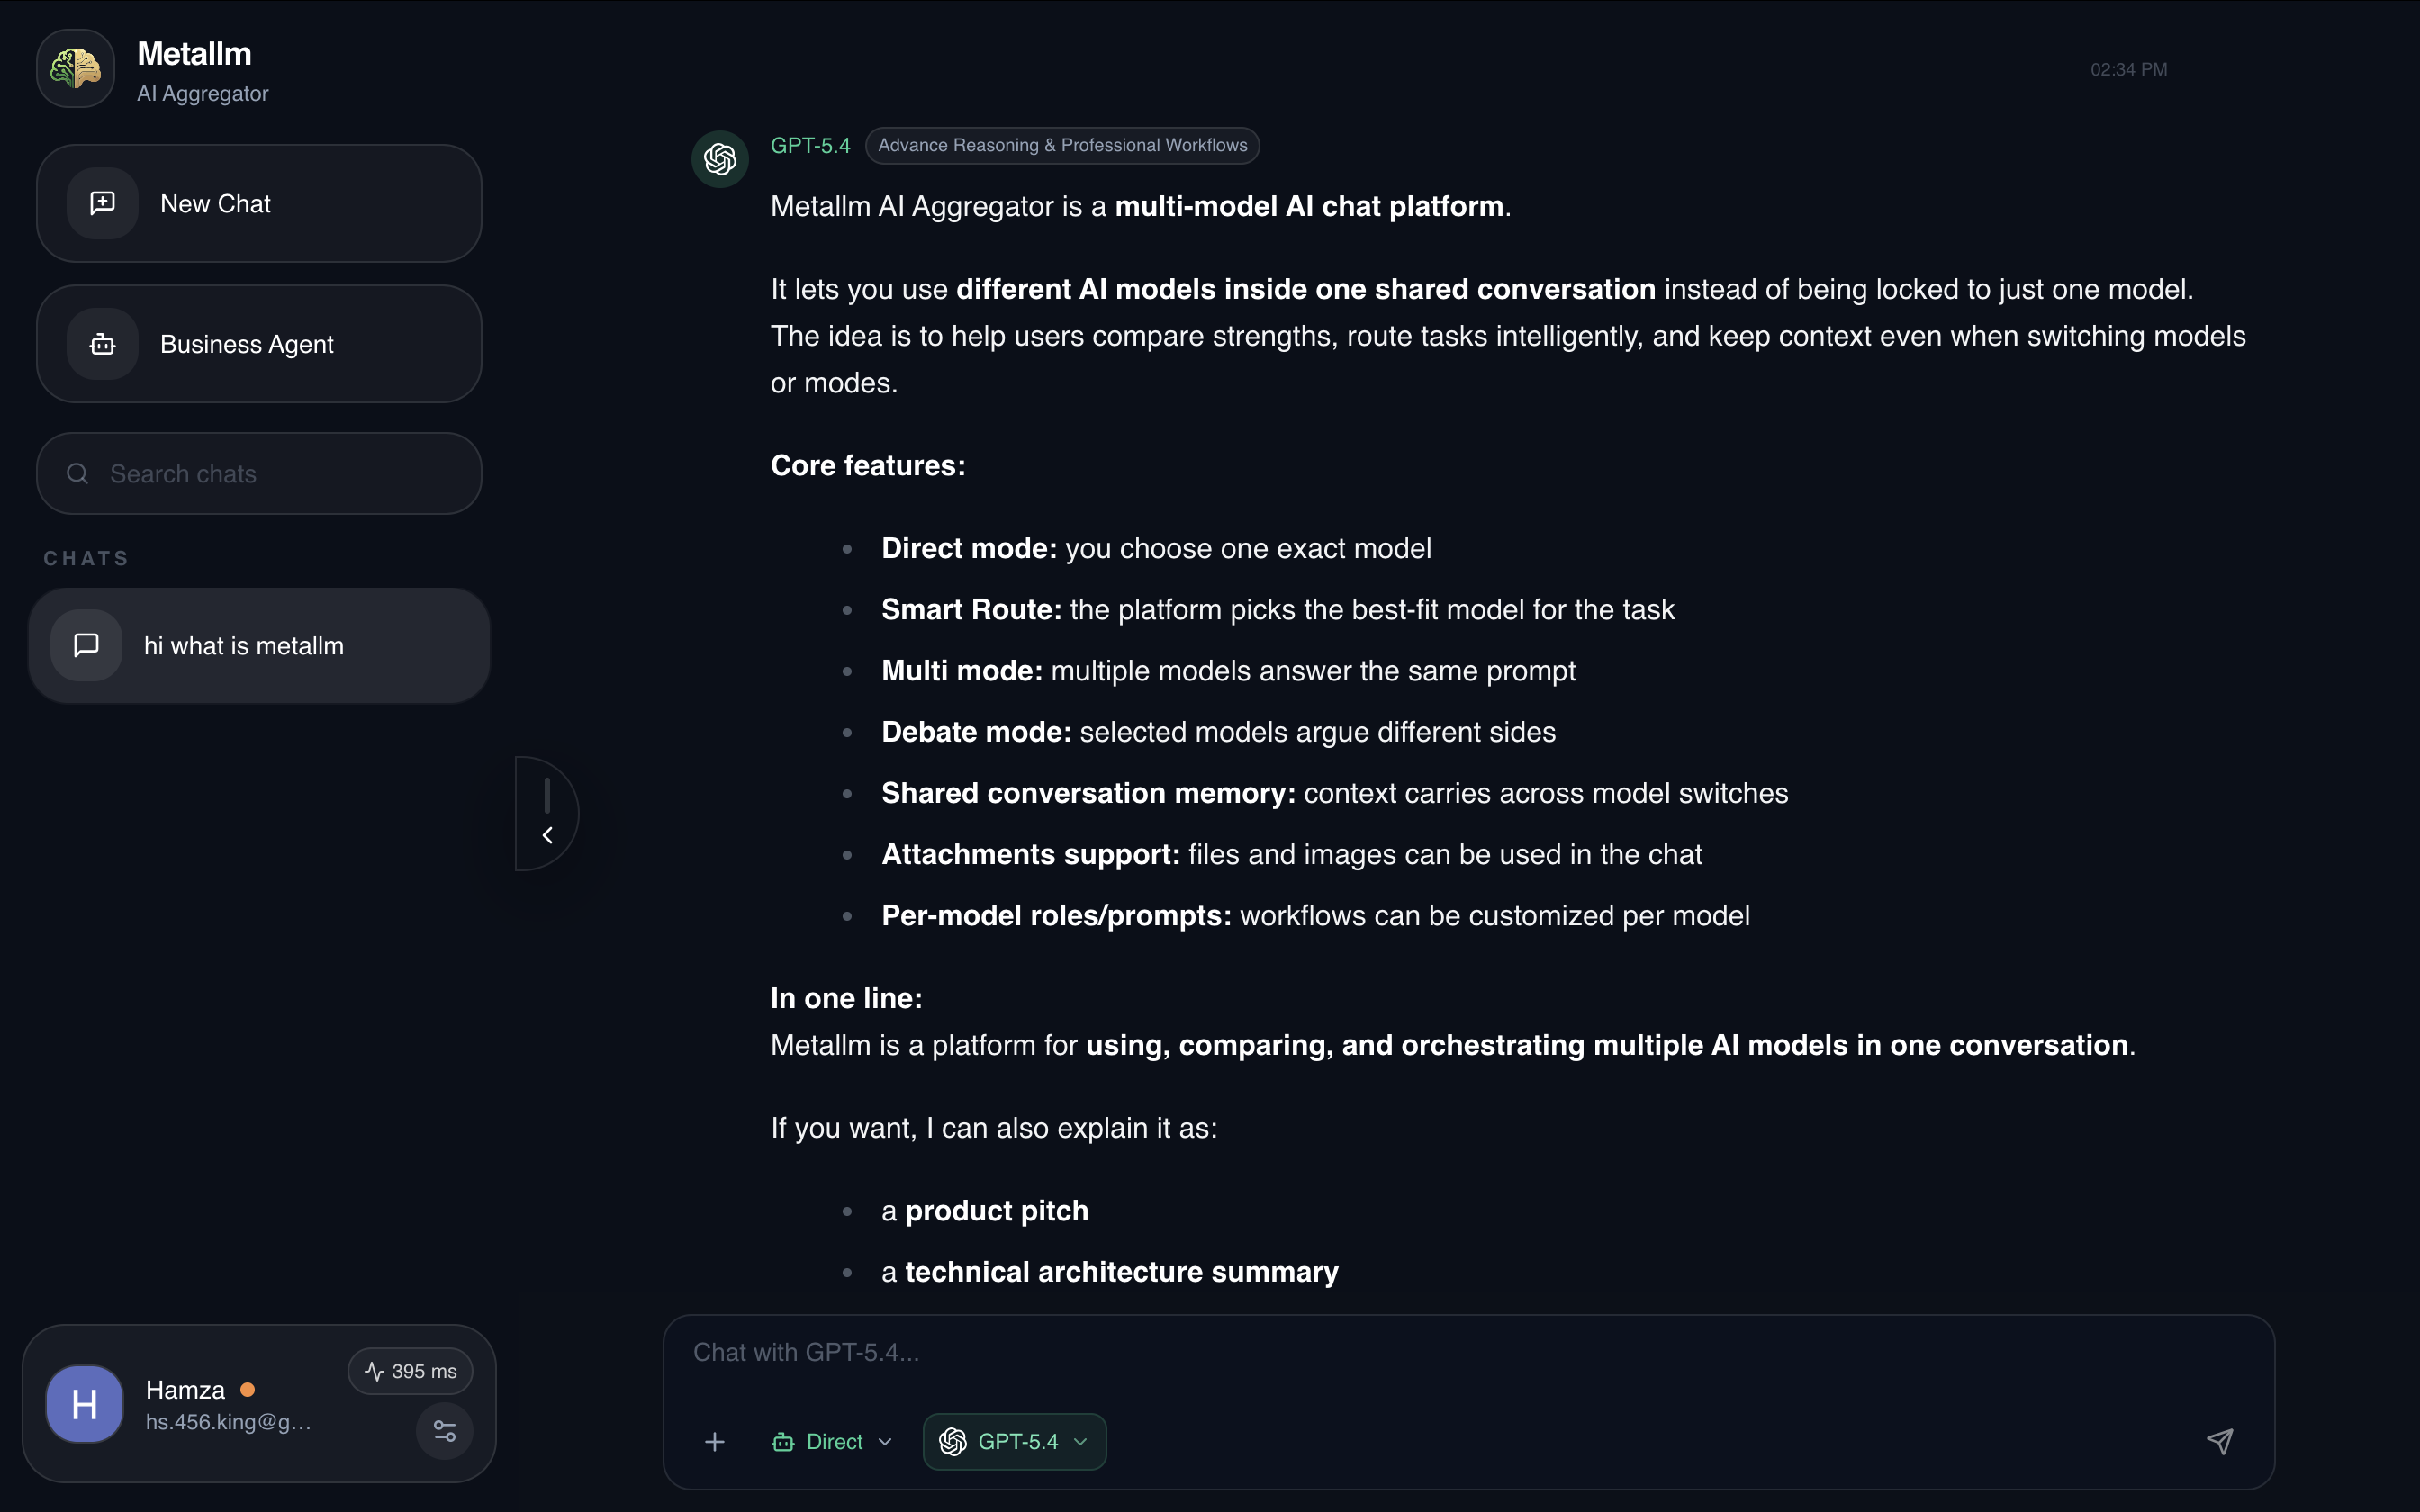2420x1512 pixels.
Task: Click the send paper-plane icon
Action: tap(2220, 1441)
